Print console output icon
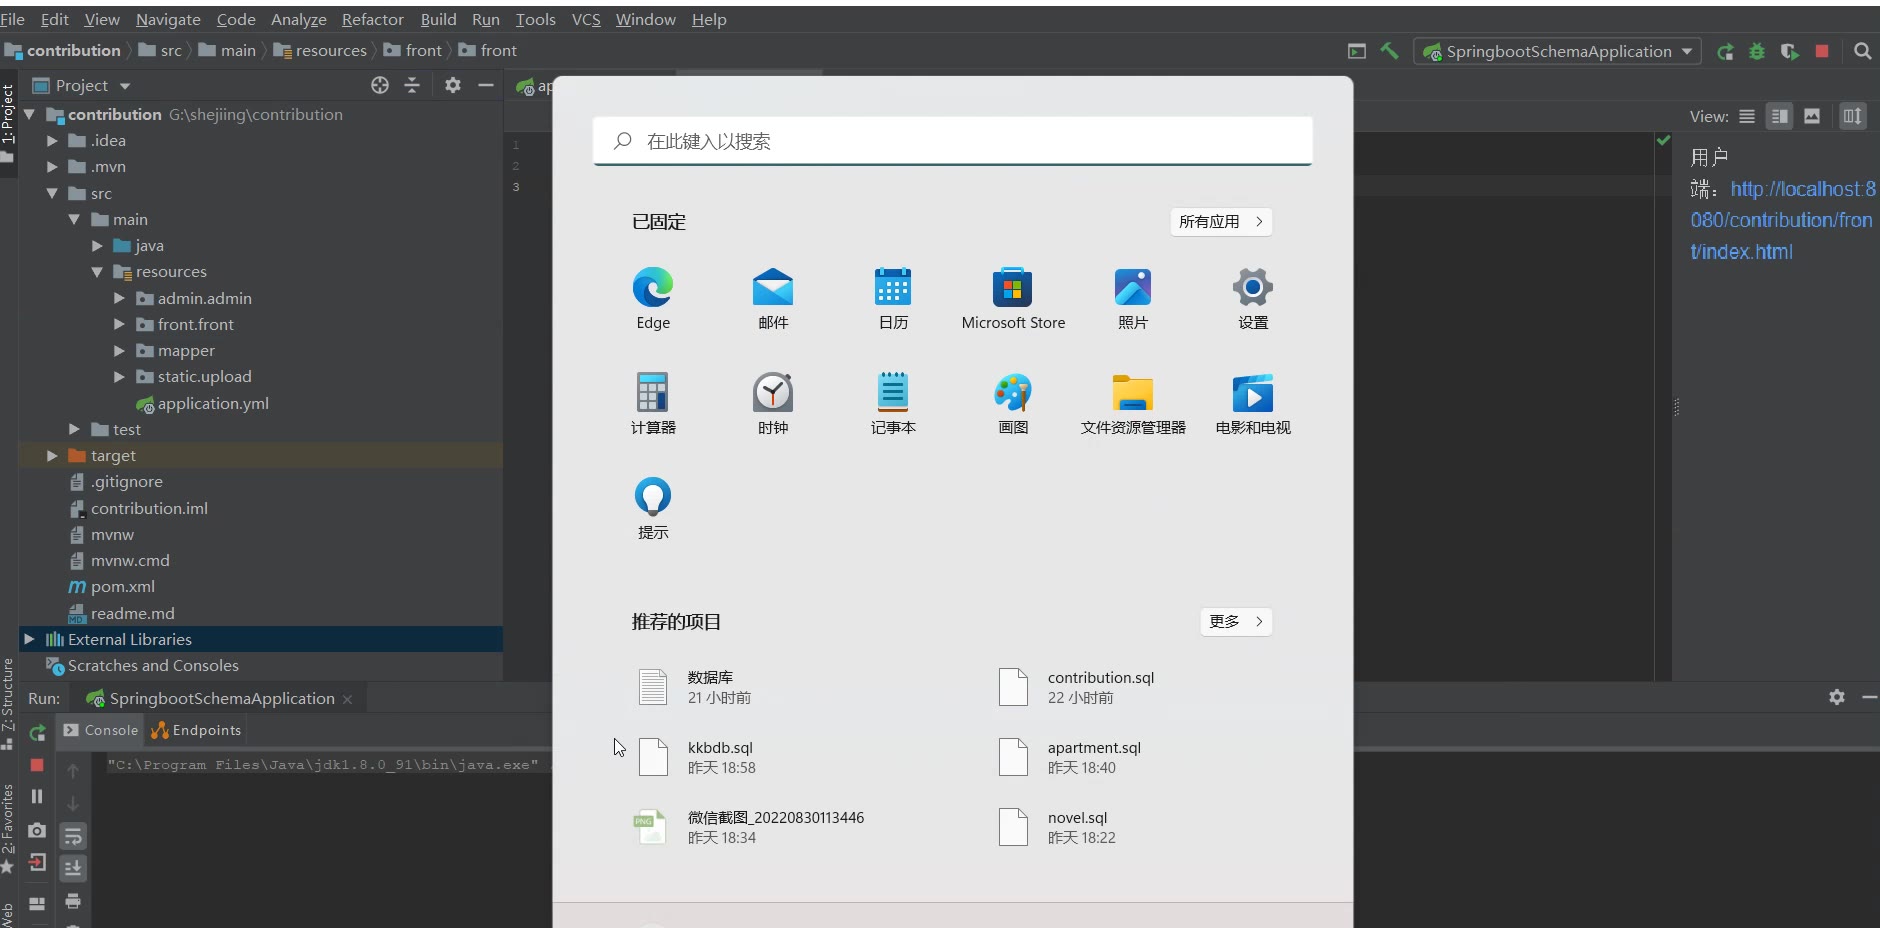This screenshot has width=1880, height=928. (x=73, y=901)
